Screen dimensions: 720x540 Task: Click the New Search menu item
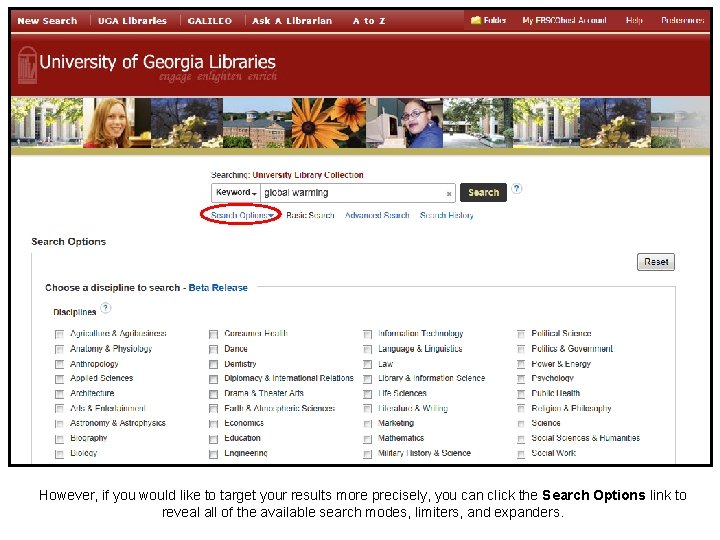(x=47, y=21)
